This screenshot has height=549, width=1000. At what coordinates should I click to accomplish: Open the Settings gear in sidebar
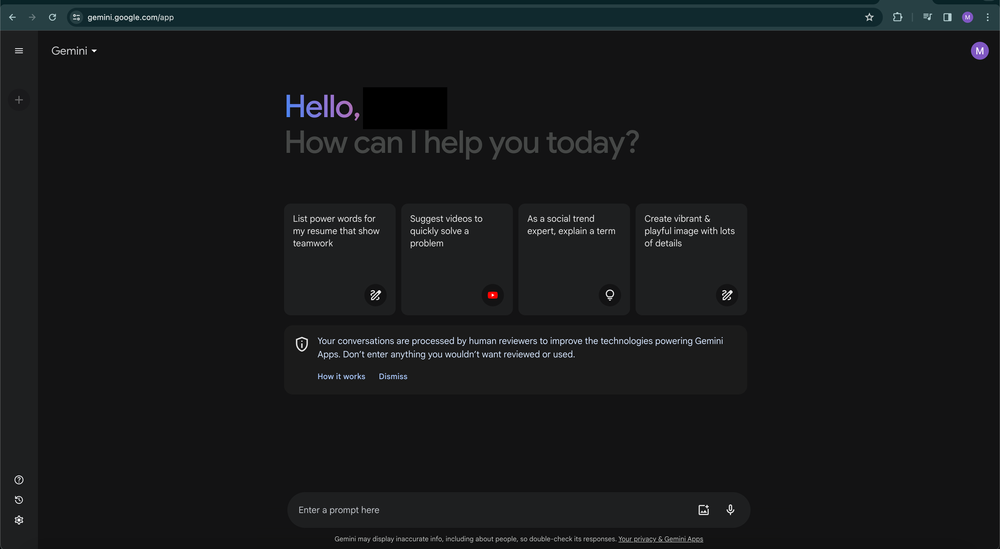point(18,520)
